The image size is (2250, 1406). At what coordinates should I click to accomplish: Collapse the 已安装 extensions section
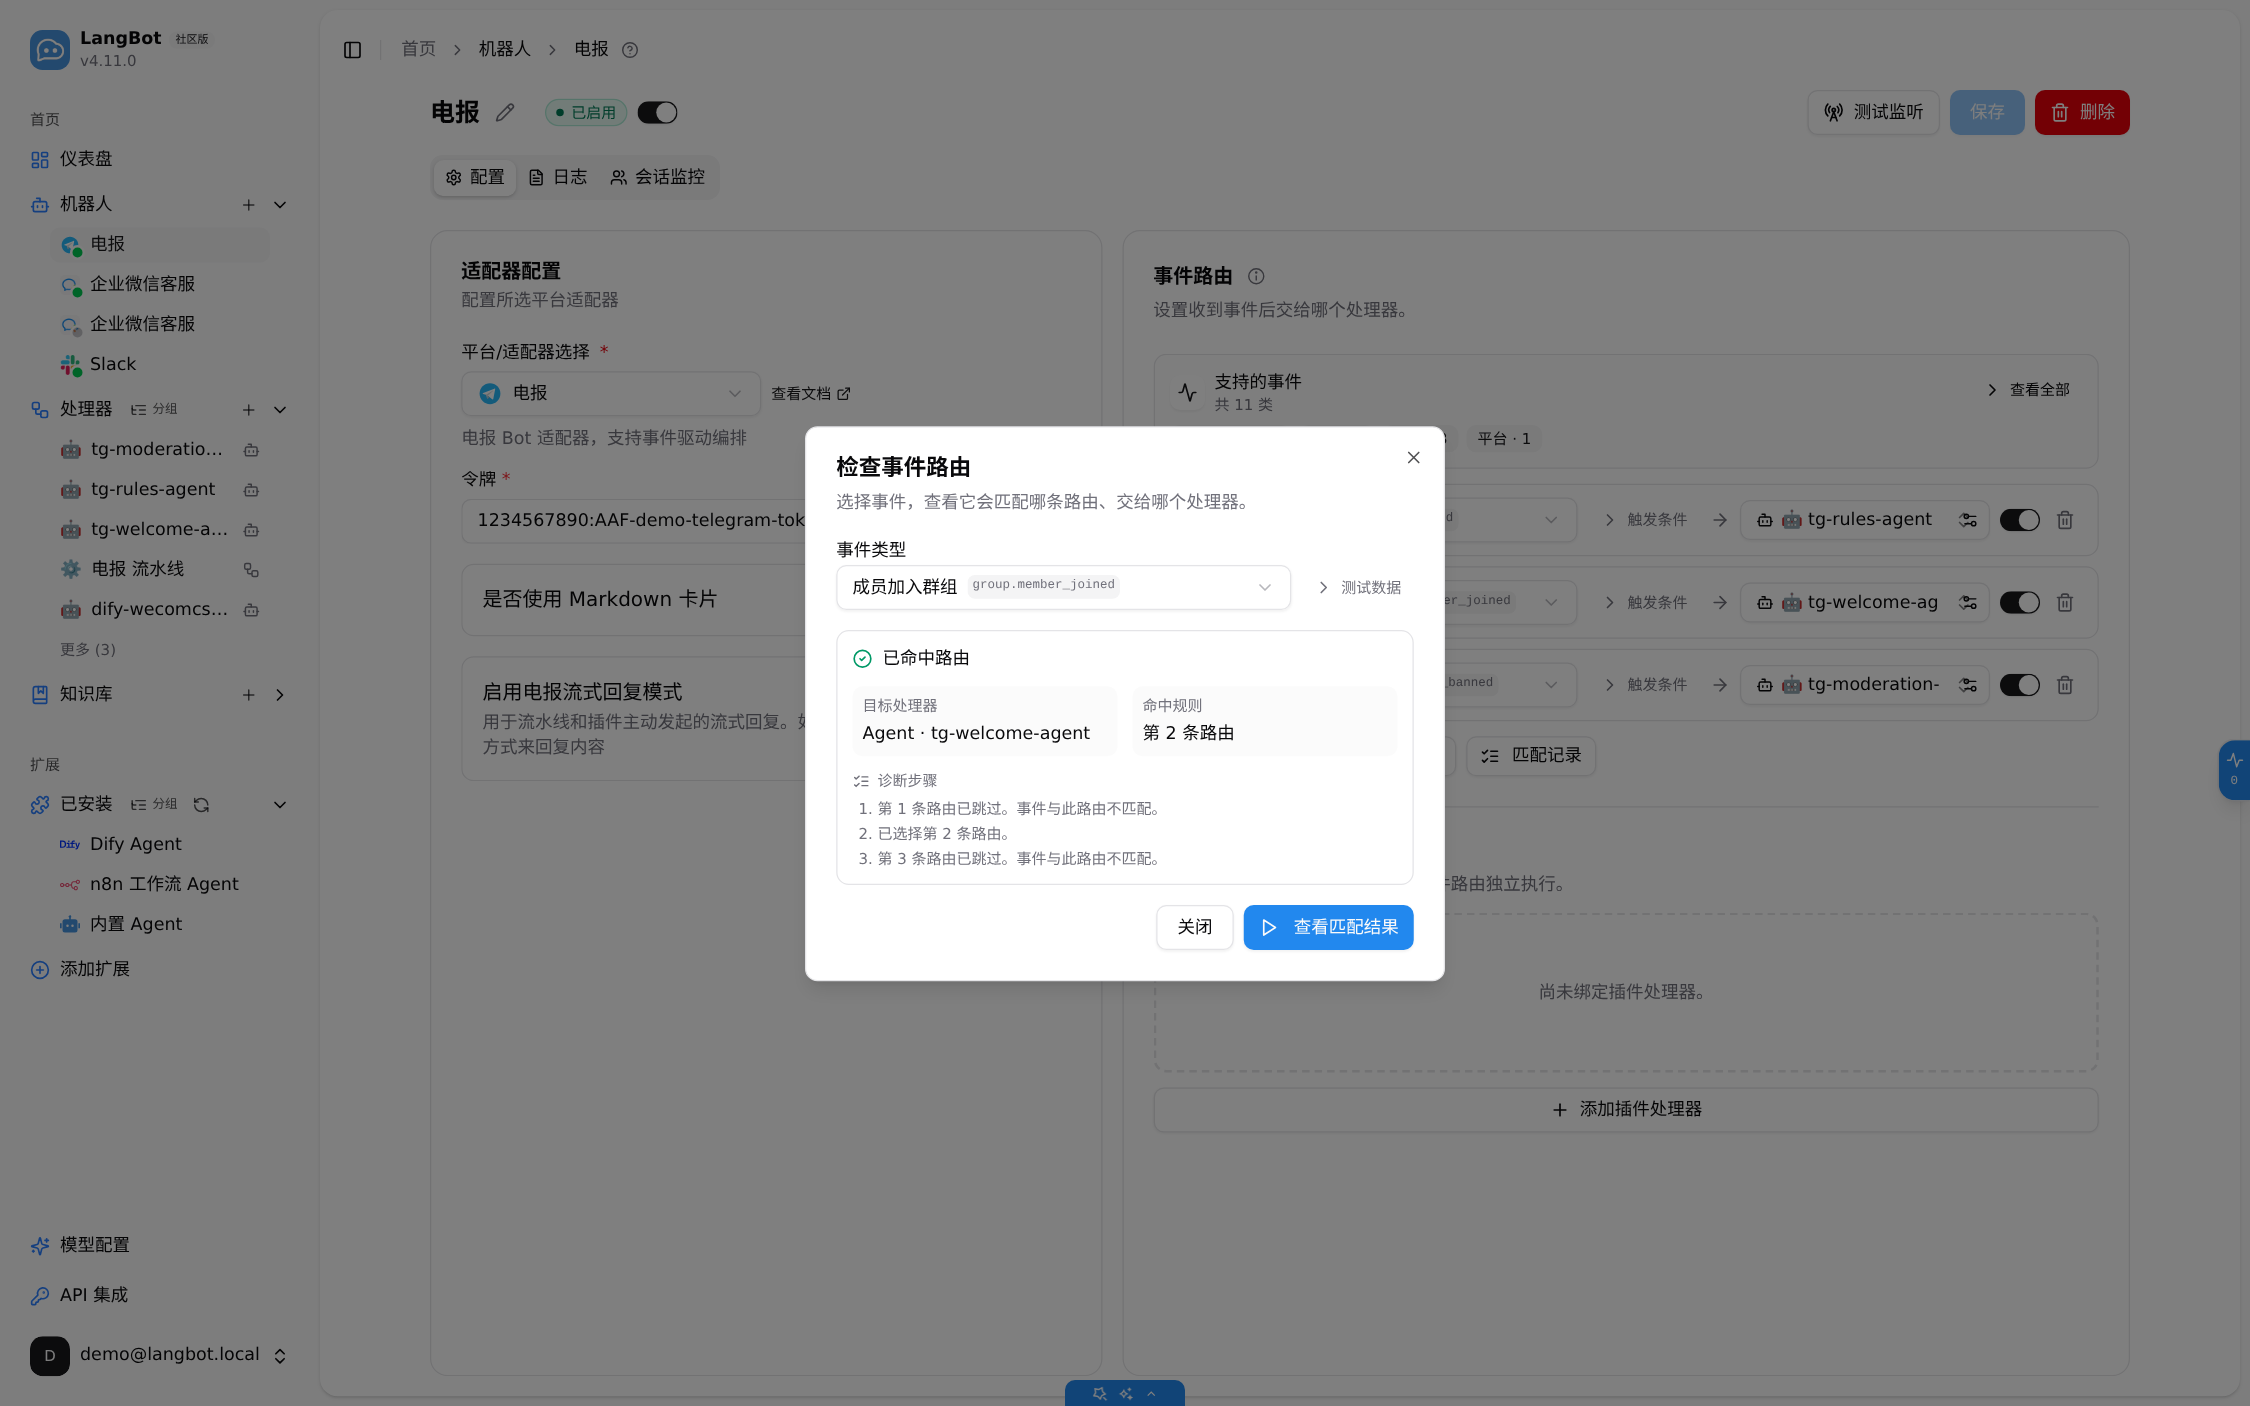280,805
